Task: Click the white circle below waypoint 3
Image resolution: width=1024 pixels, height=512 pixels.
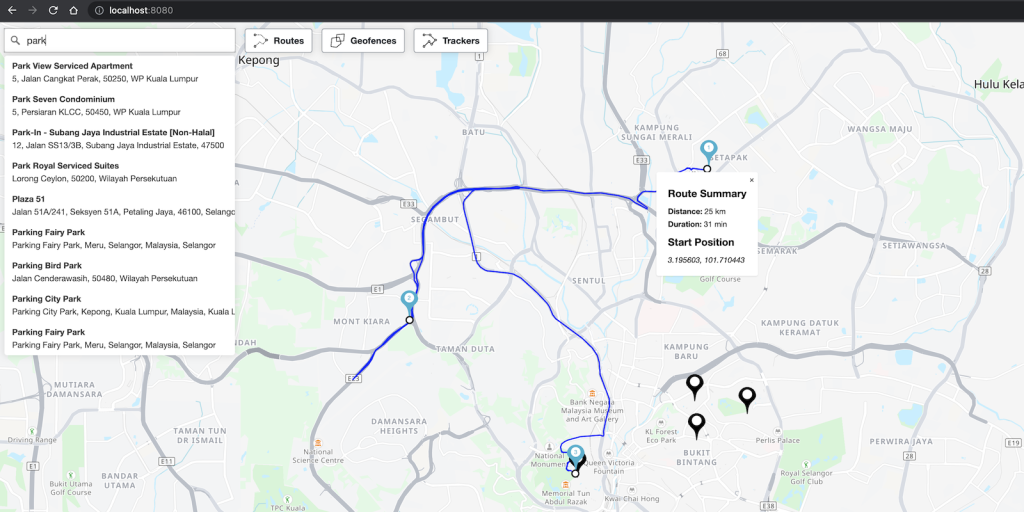Action: tap(575, 473)
